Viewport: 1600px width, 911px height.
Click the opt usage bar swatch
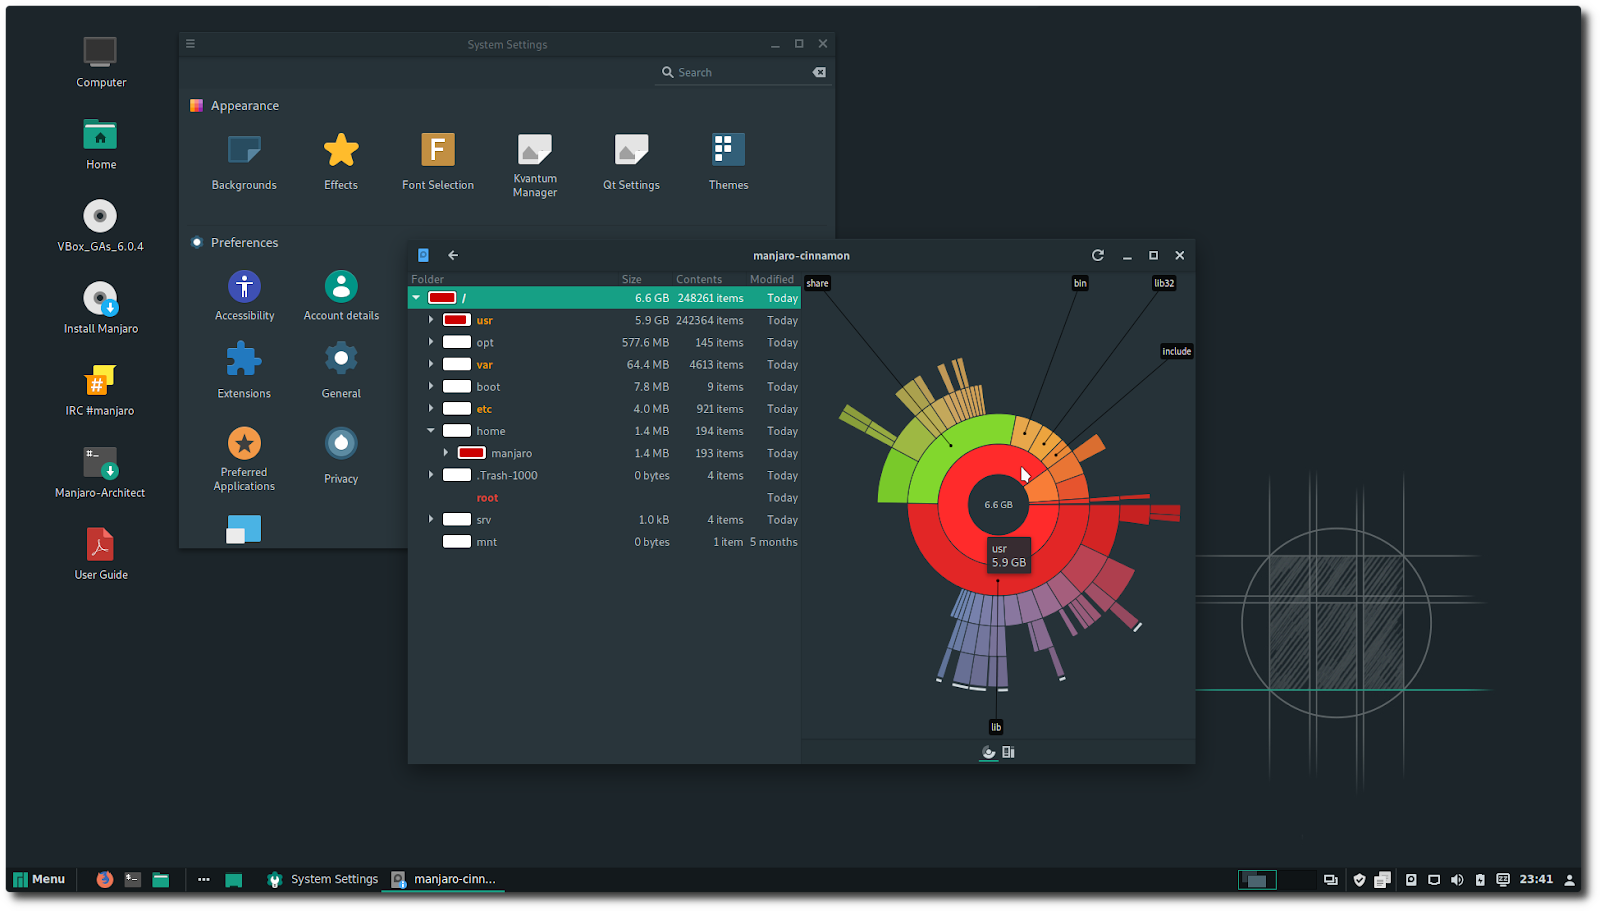coord(457,342)
